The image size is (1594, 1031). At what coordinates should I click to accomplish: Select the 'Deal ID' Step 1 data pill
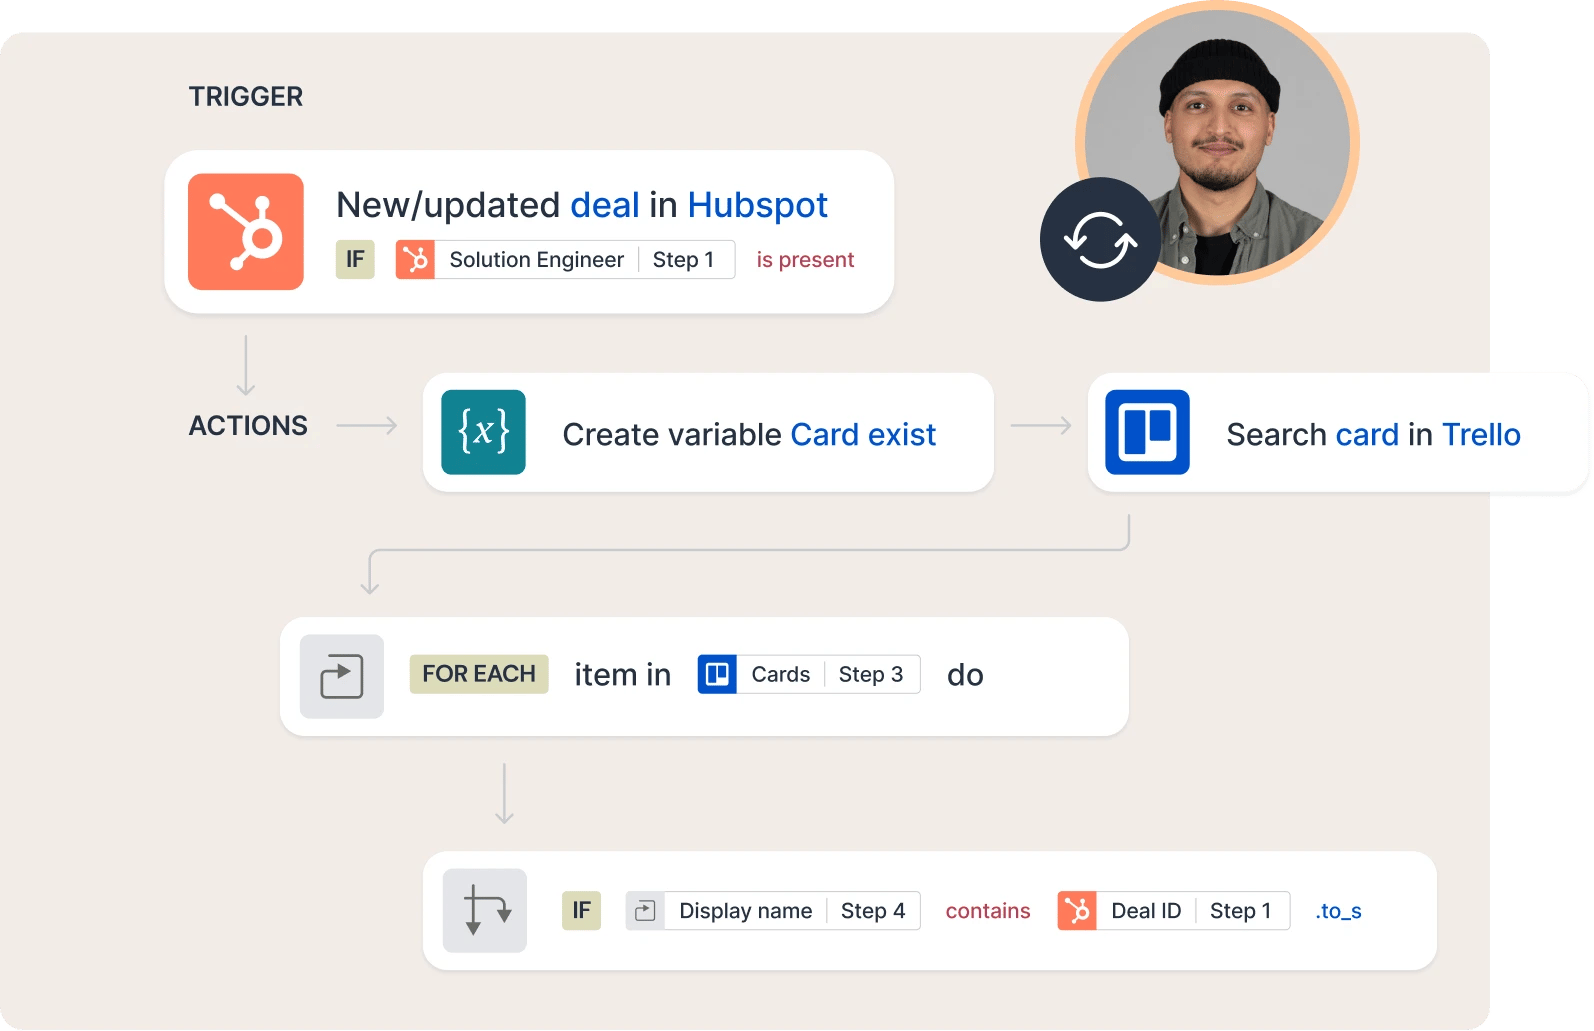click(x=1174, y=911)
